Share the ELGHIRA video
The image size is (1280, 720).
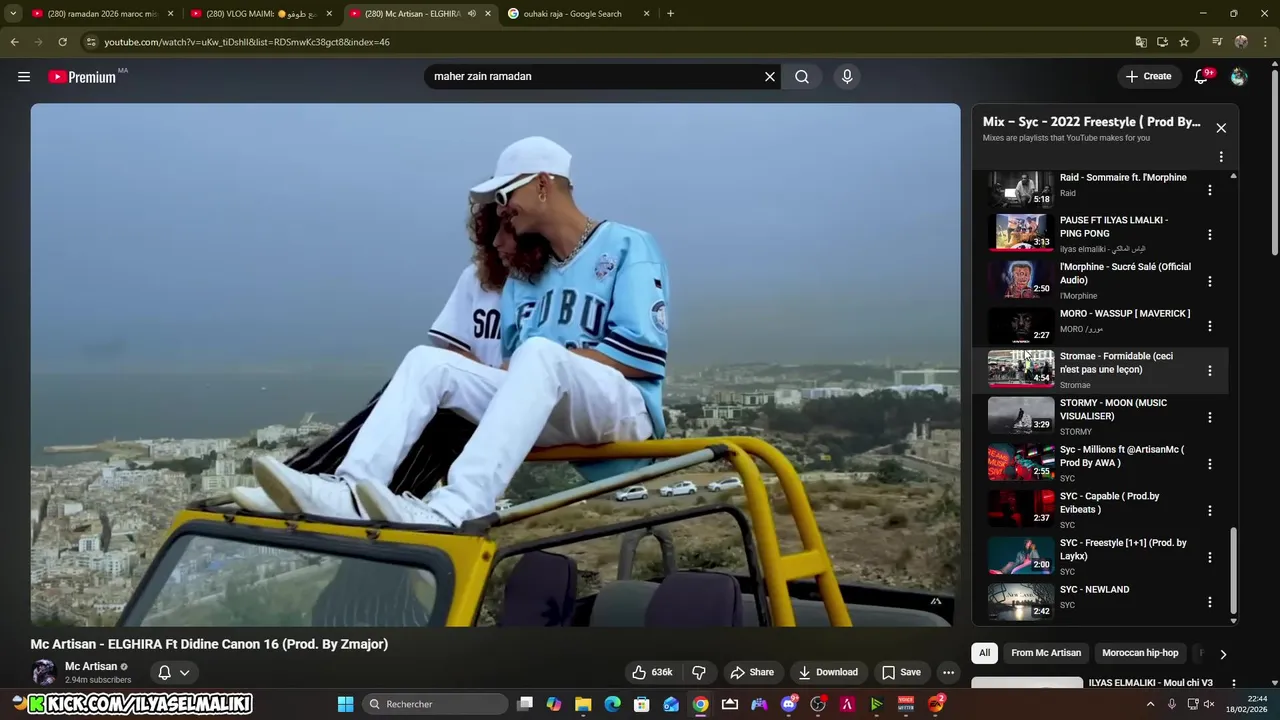[752, 672]
